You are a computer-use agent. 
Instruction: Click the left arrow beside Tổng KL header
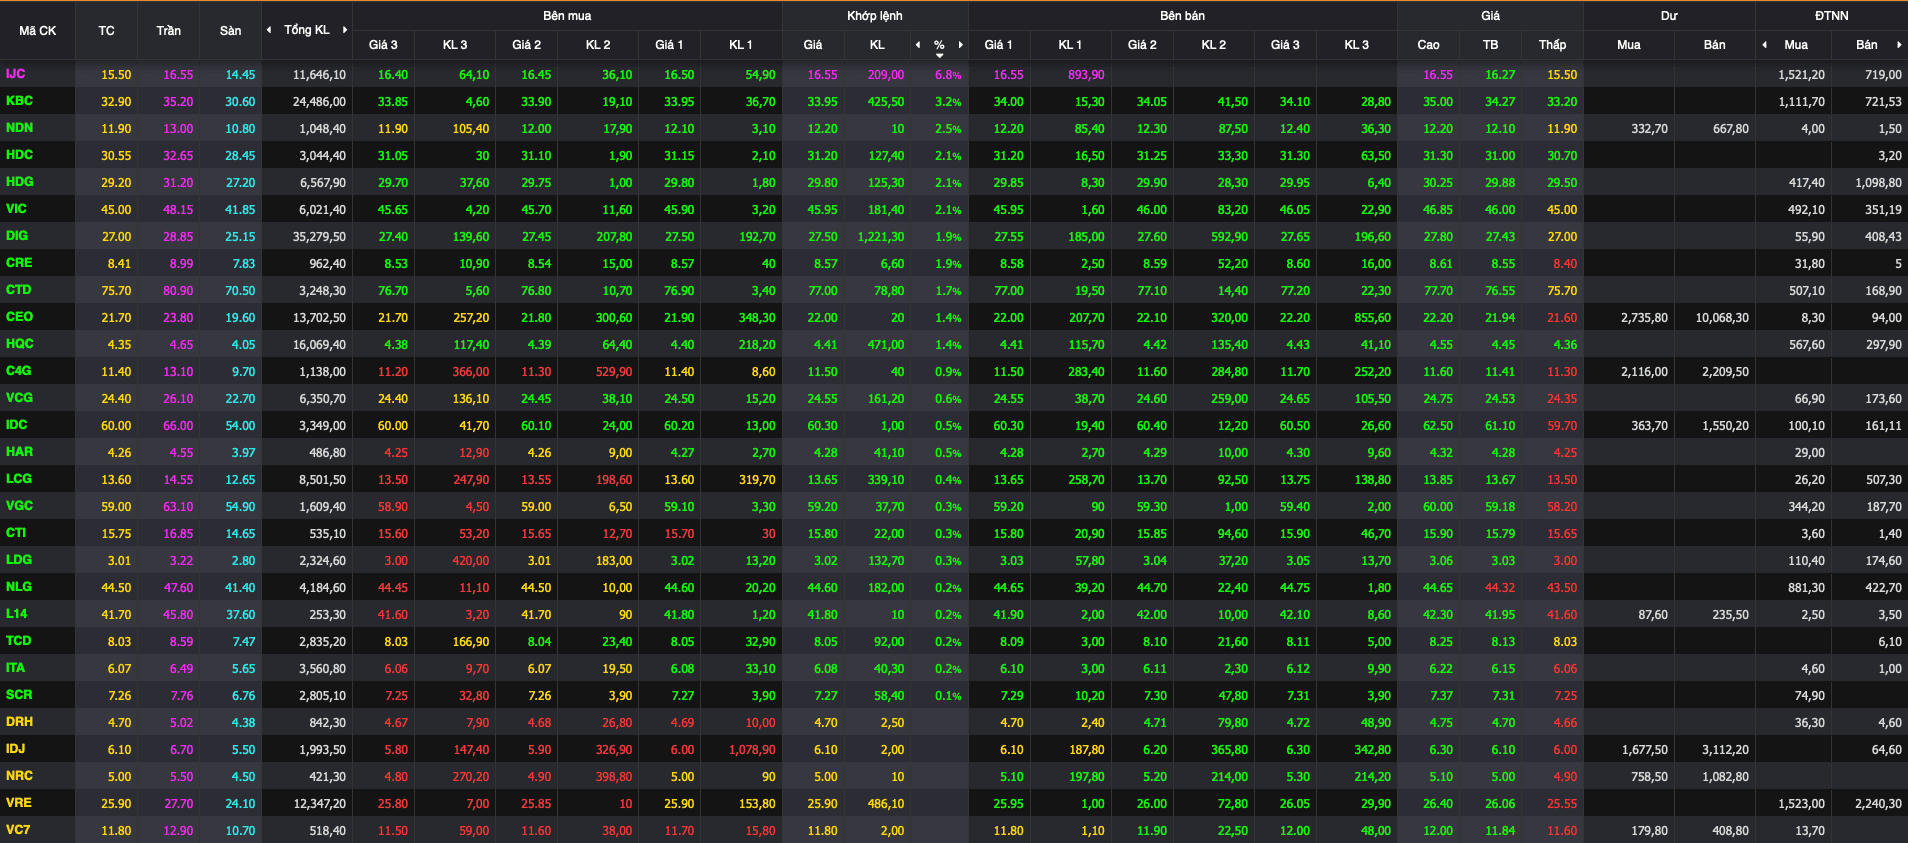pyautogui.click(x=269, y=30)
